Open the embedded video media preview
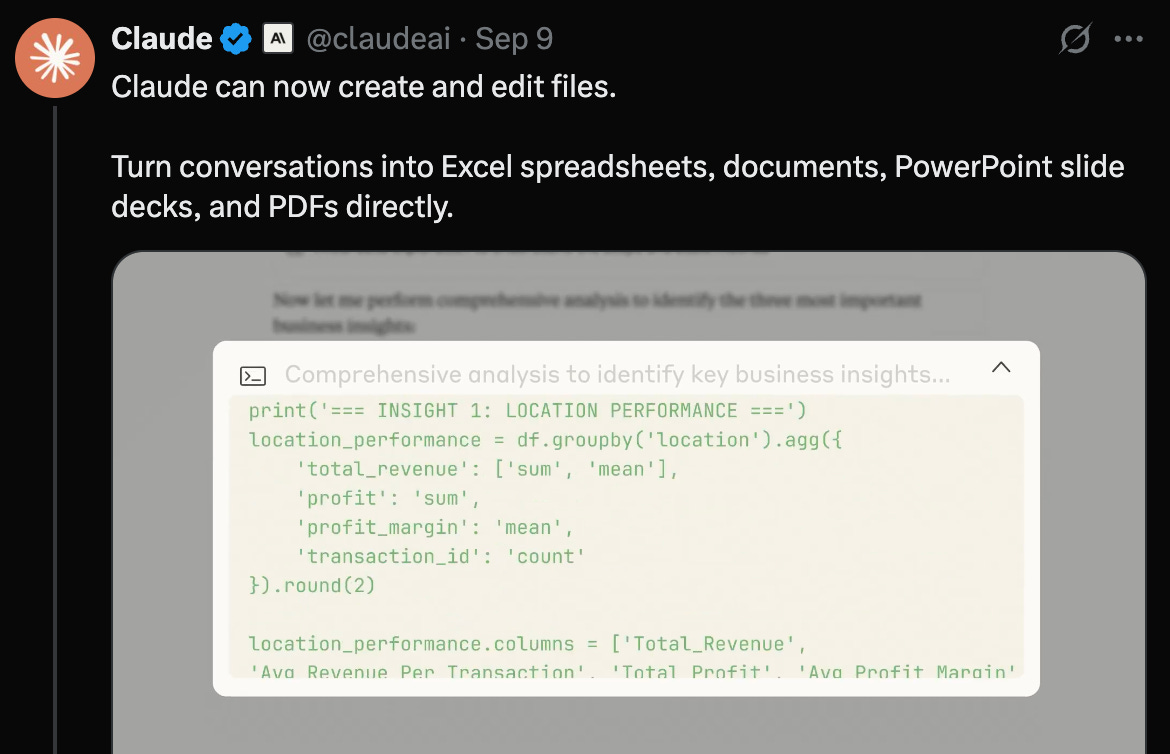This screenshot has width=1170, height=754. point(628,502)
